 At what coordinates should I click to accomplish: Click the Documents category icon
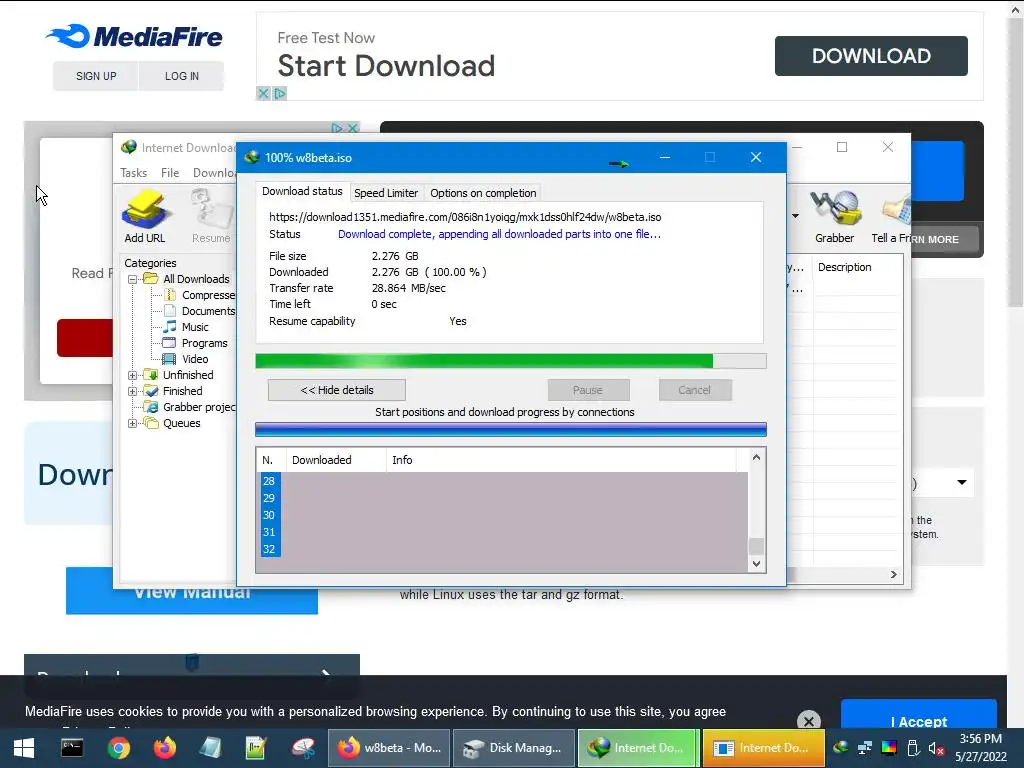tap(170, 311)
